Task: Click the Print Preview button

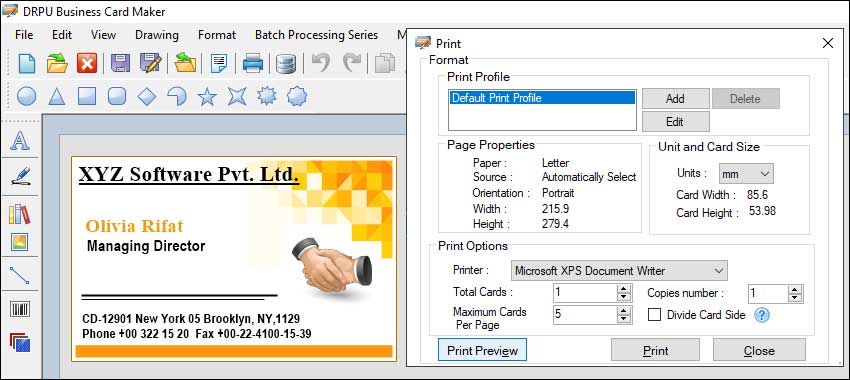Action: (482, 351)
